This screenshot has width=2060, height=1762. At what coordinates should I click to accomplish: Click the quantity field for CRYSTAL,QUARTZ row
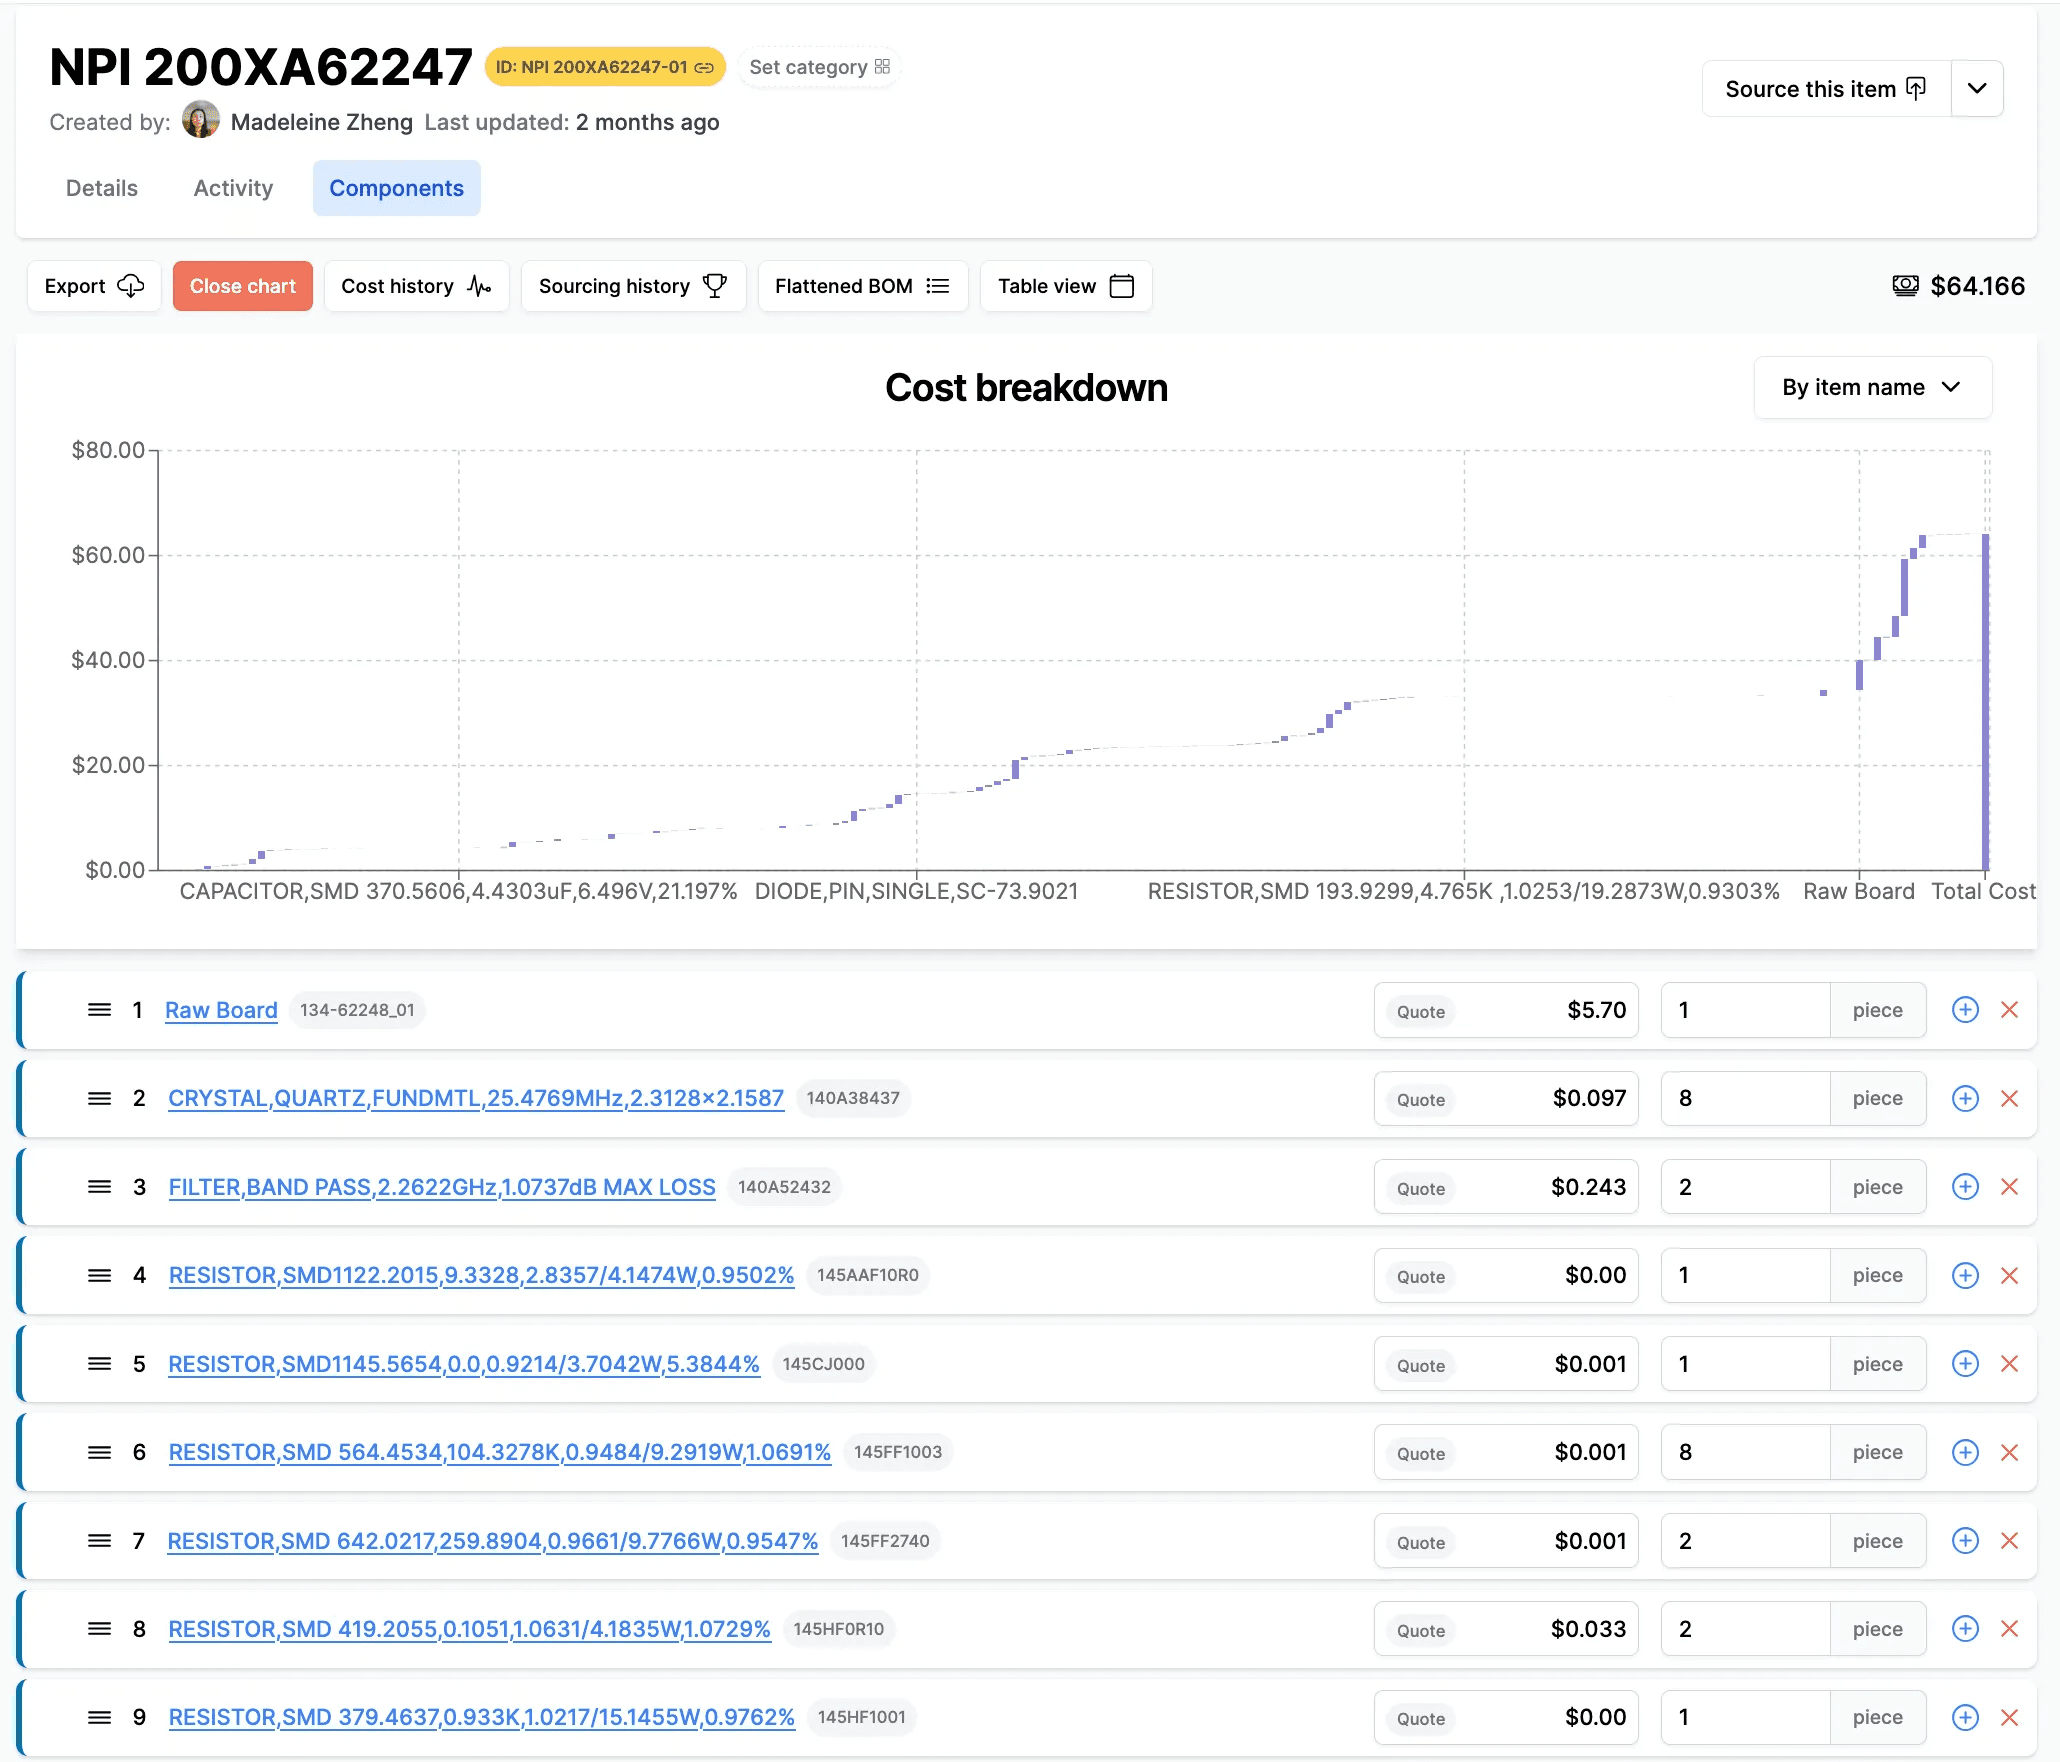(x=1745, y=1098)
